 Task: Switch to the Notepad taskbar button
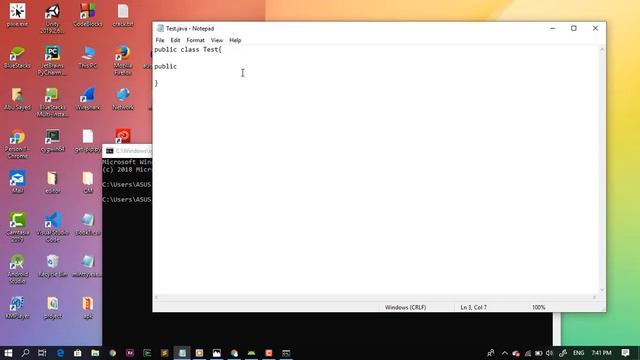[182, 353]
